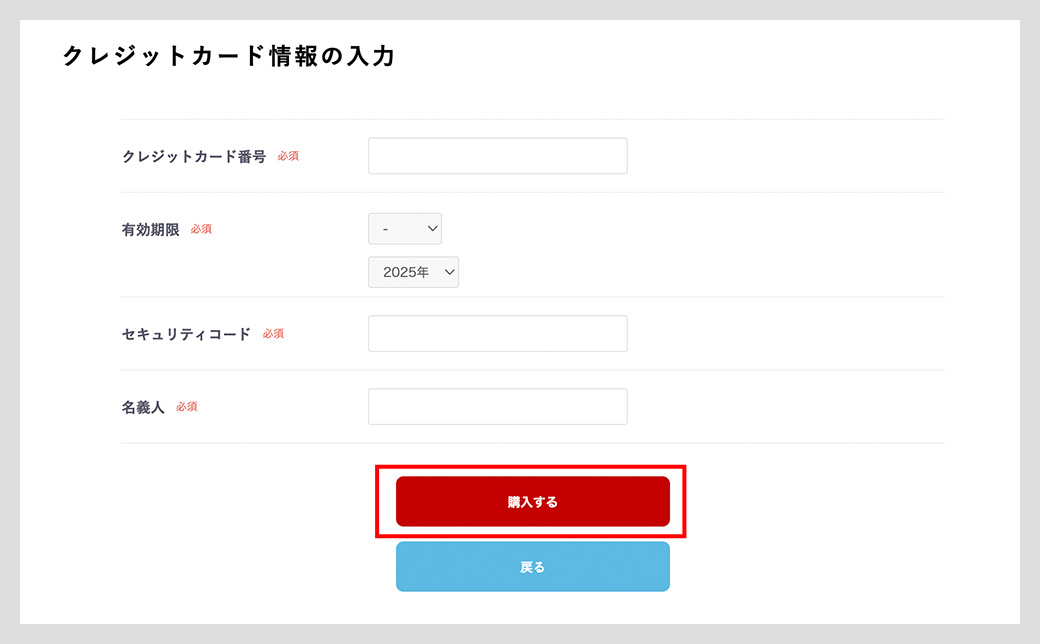Click the credit card number input field

497,156
